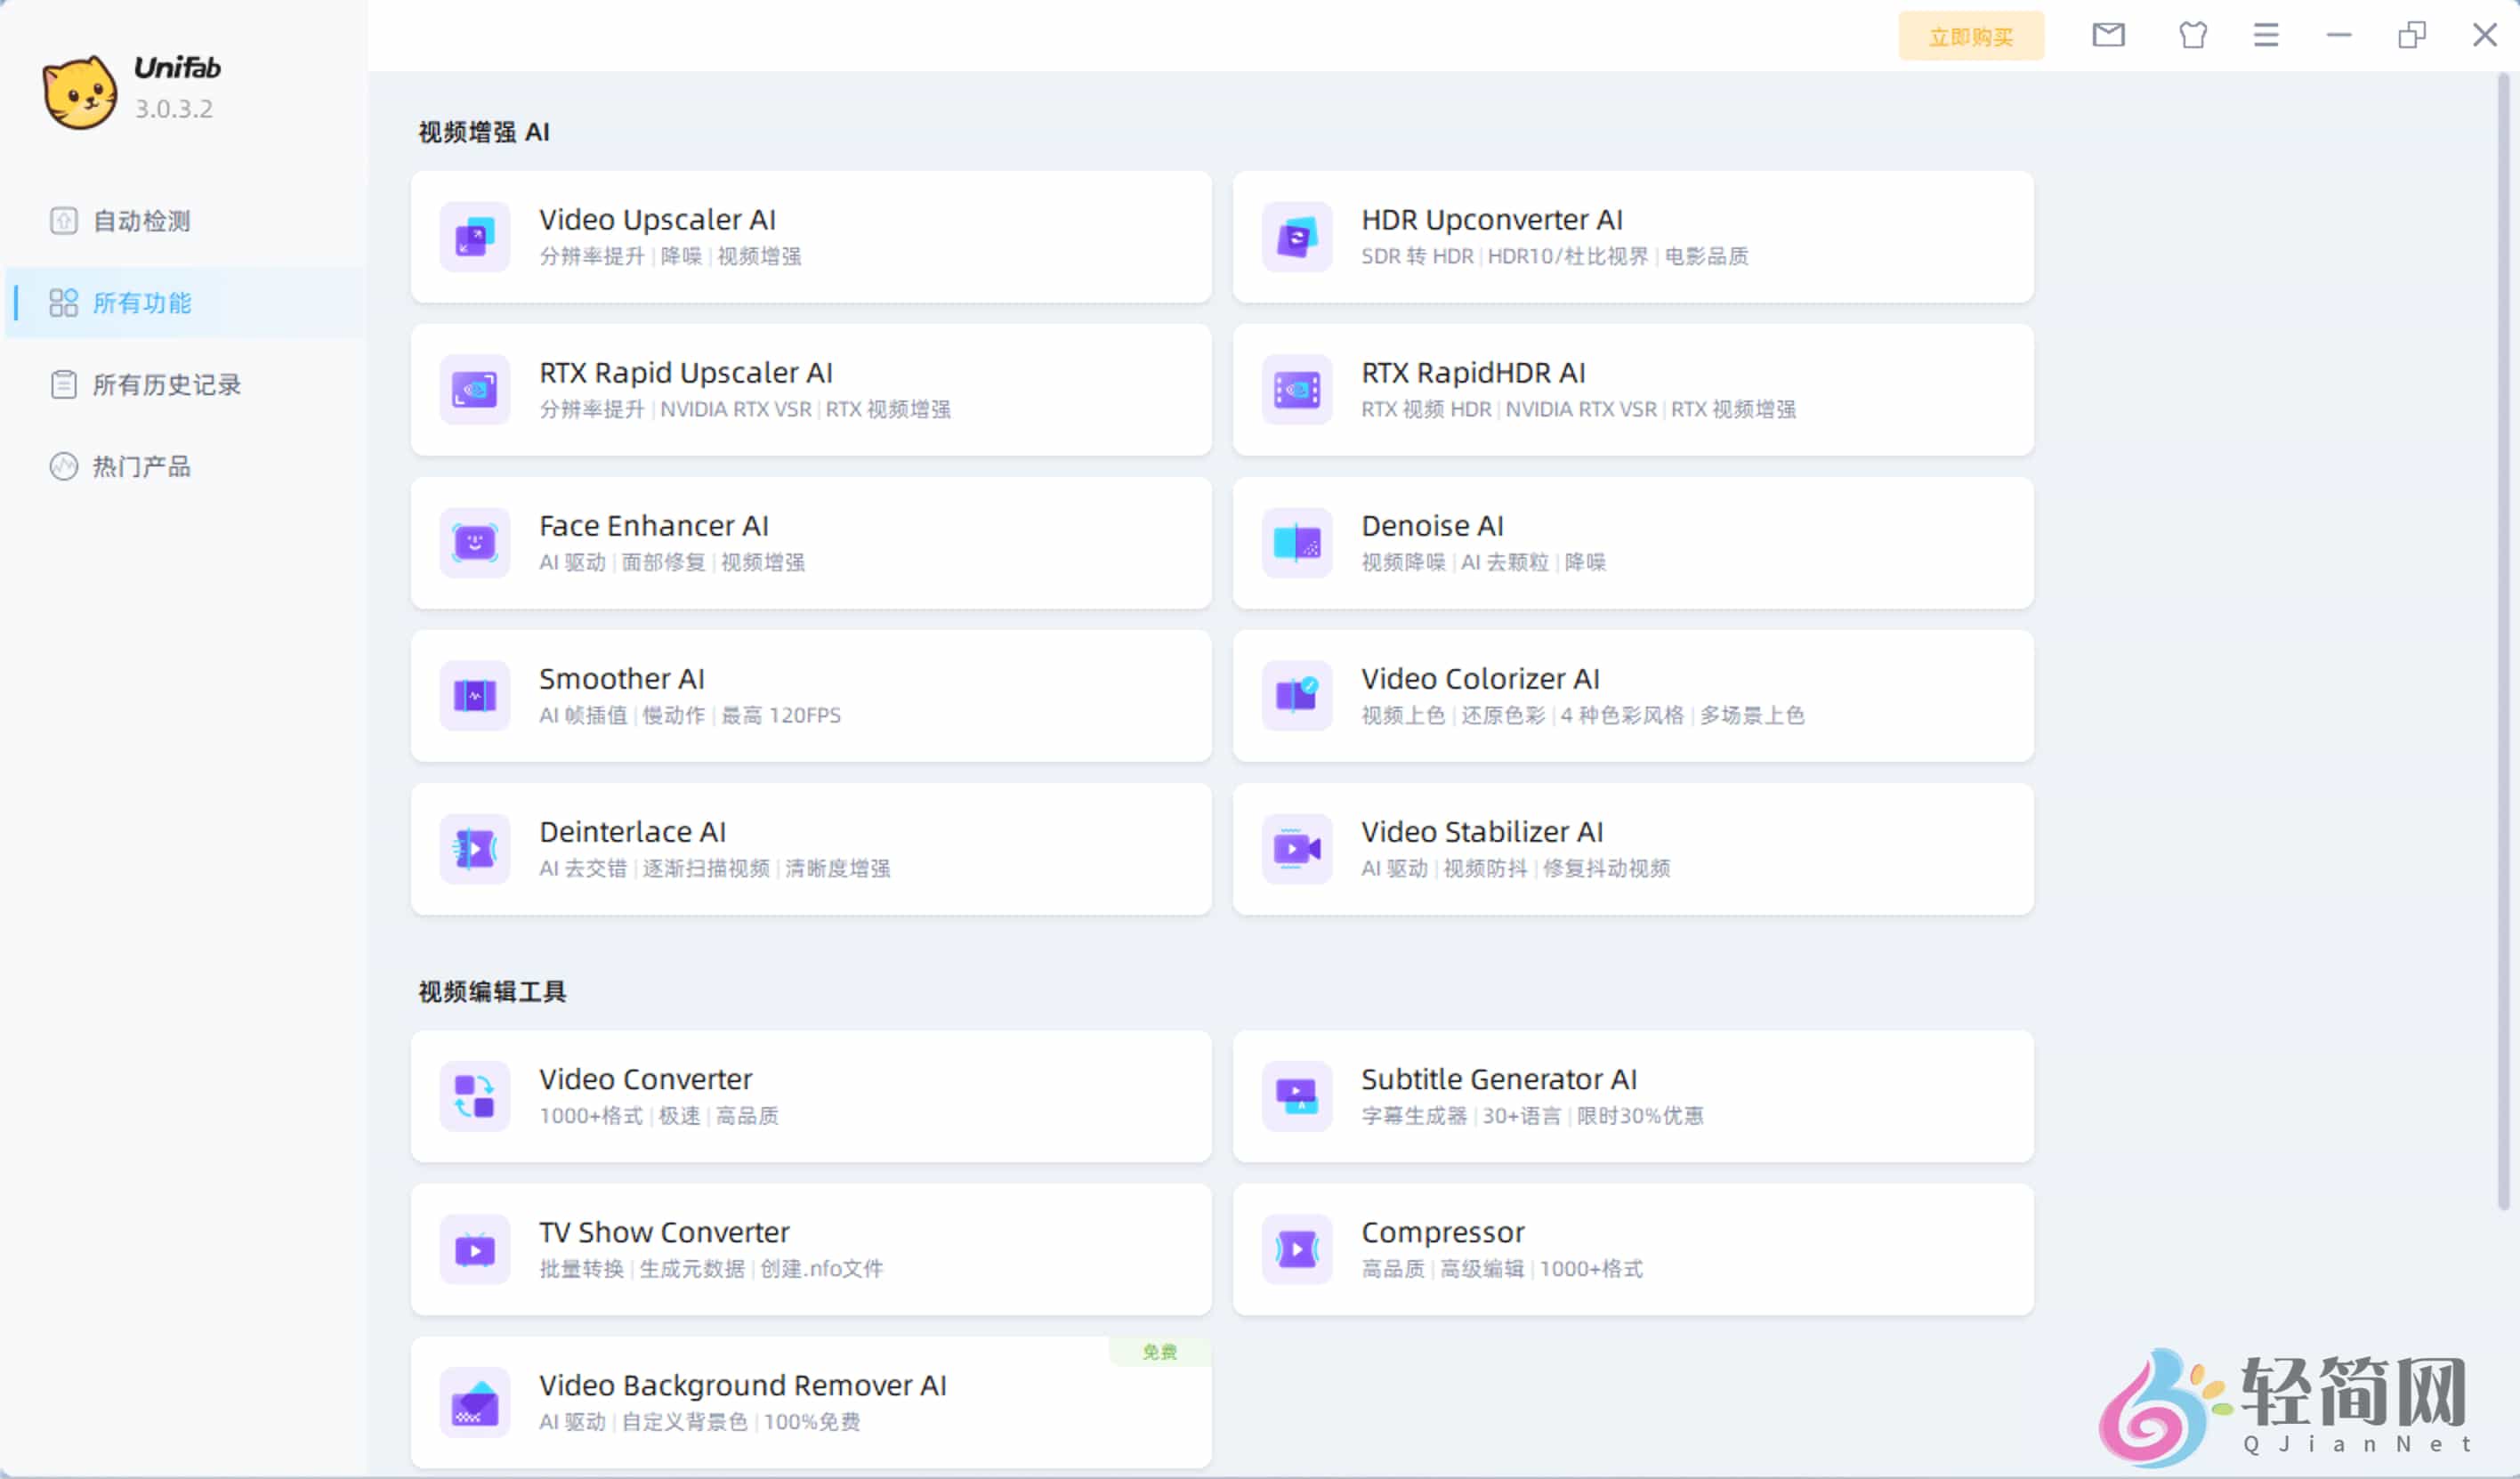Open the skin theme shirt icon

pyautogui.click(x=2193, y=35)
